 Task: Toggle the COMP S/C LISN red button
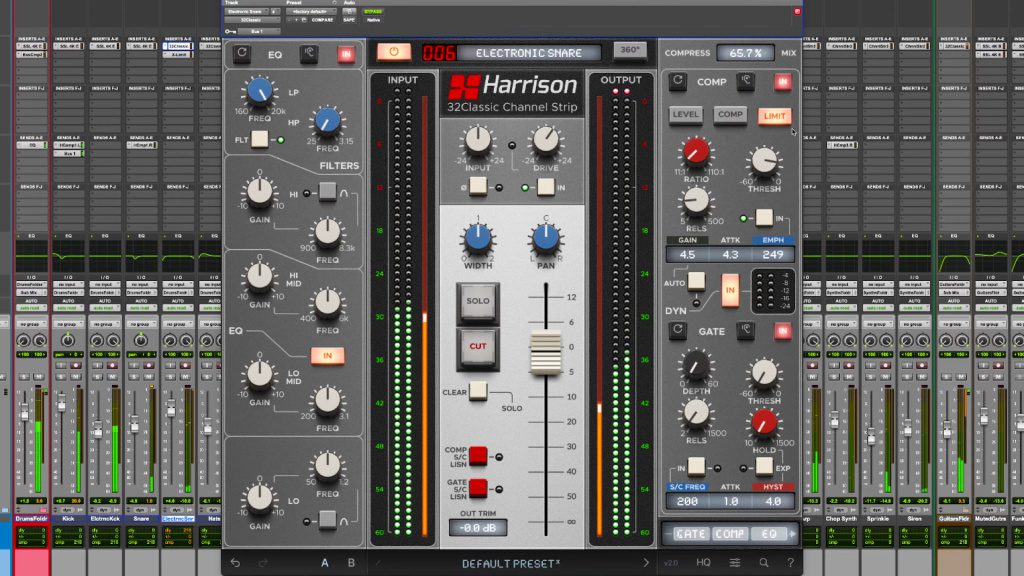(478, 456)
